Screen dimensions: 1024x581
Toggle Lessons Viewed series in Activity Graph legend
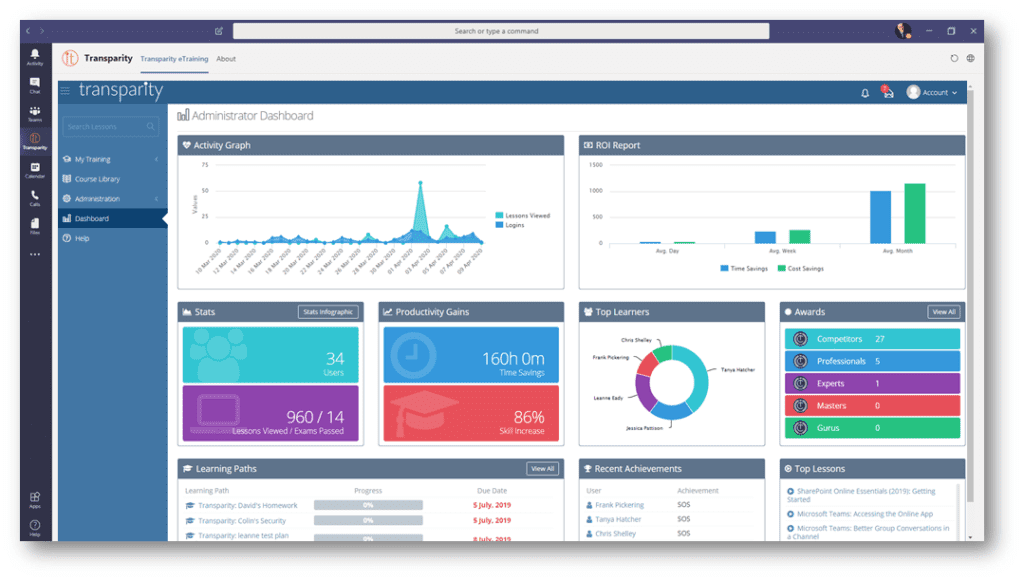tap(522, 215)
